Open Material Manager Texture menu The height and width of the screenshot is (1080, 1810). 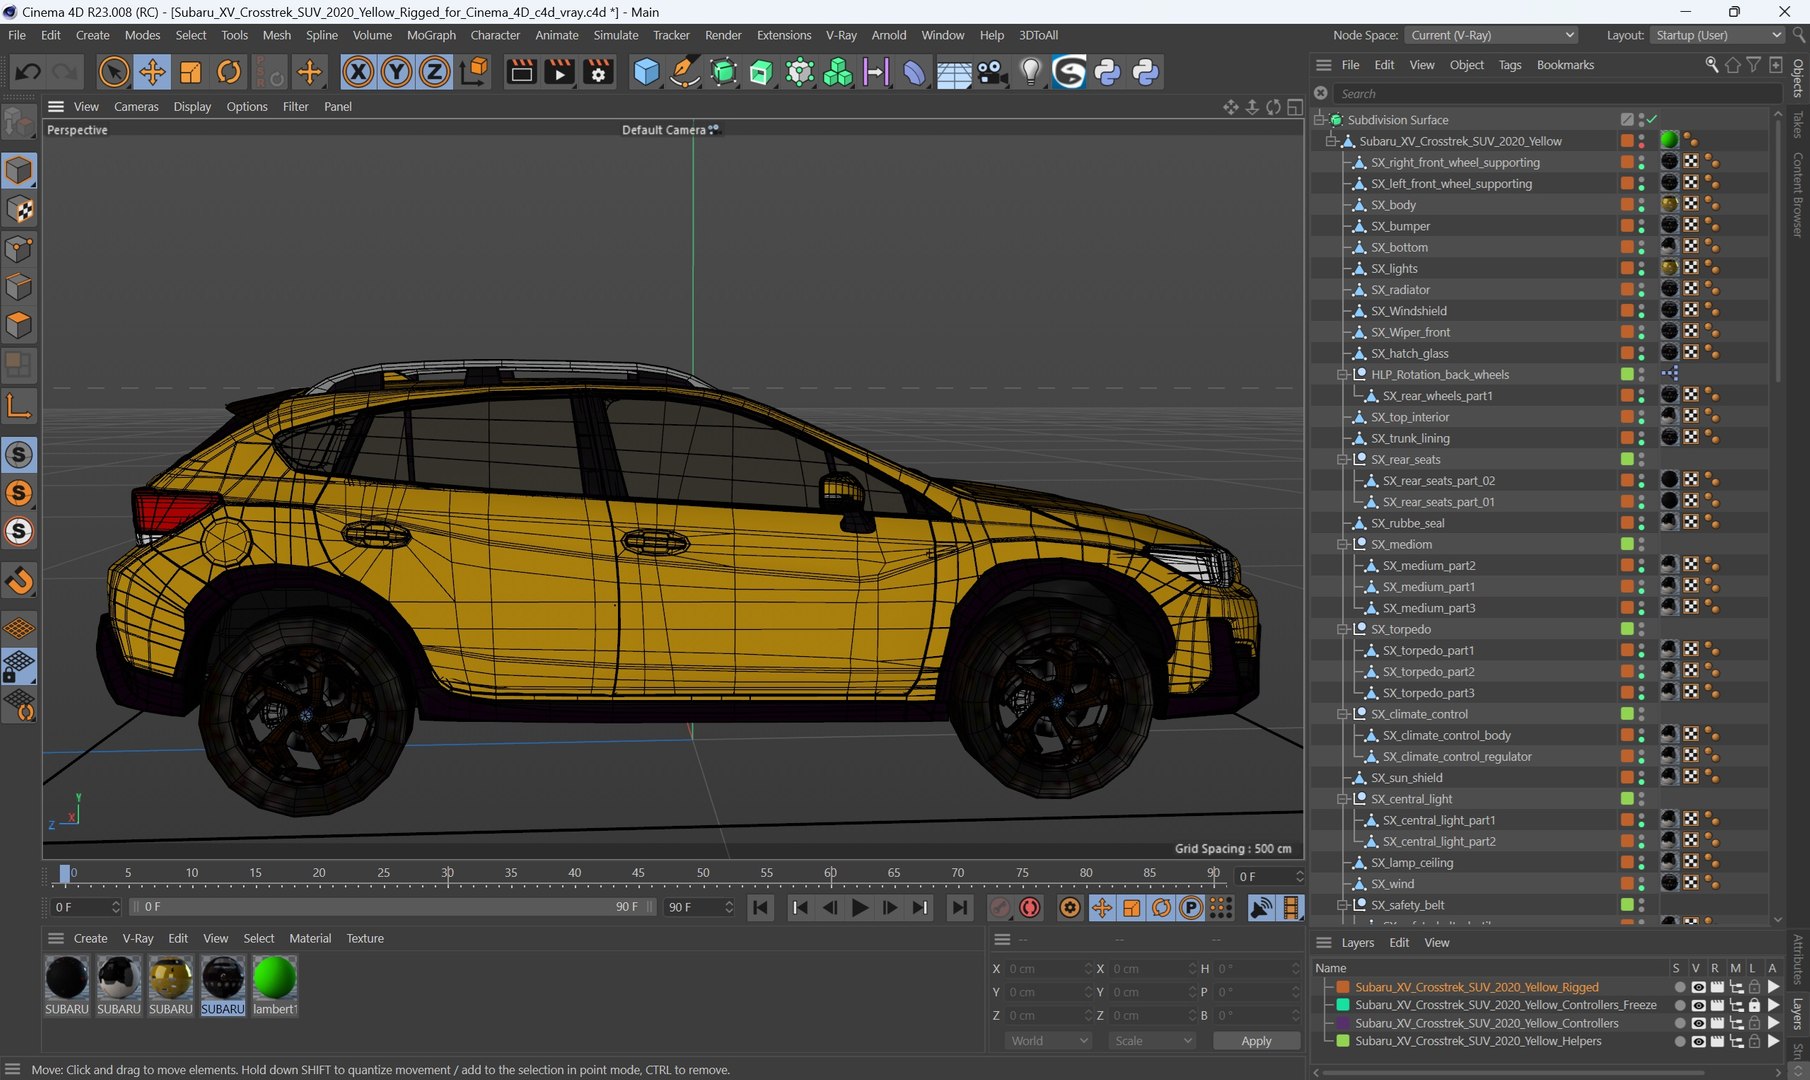(365, 939)
